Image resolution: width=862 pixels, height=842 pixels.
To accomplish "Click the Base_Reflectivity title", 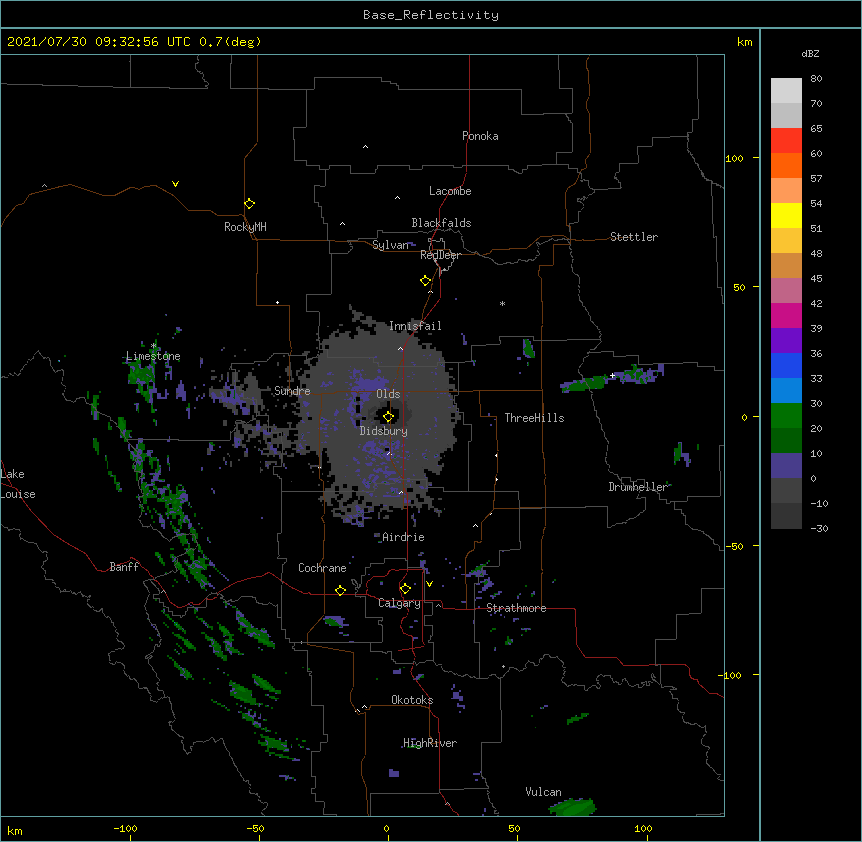I will [x=431, y=15].
